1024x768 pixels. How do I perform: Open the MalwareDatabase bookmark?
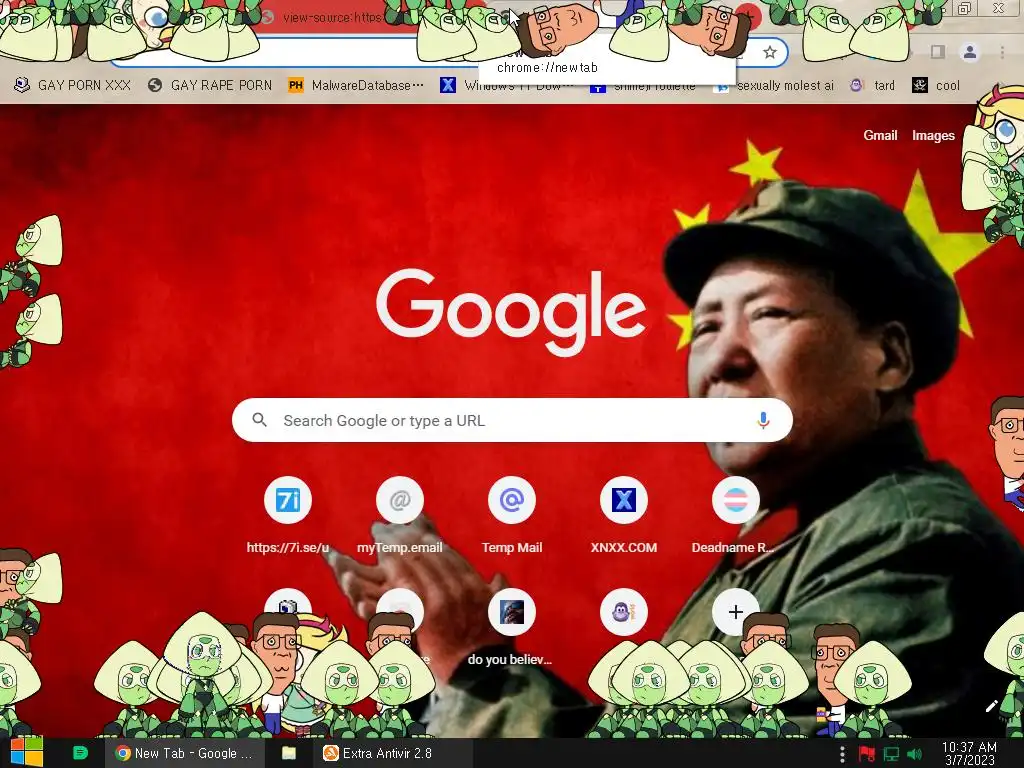(x=356, y=85)
